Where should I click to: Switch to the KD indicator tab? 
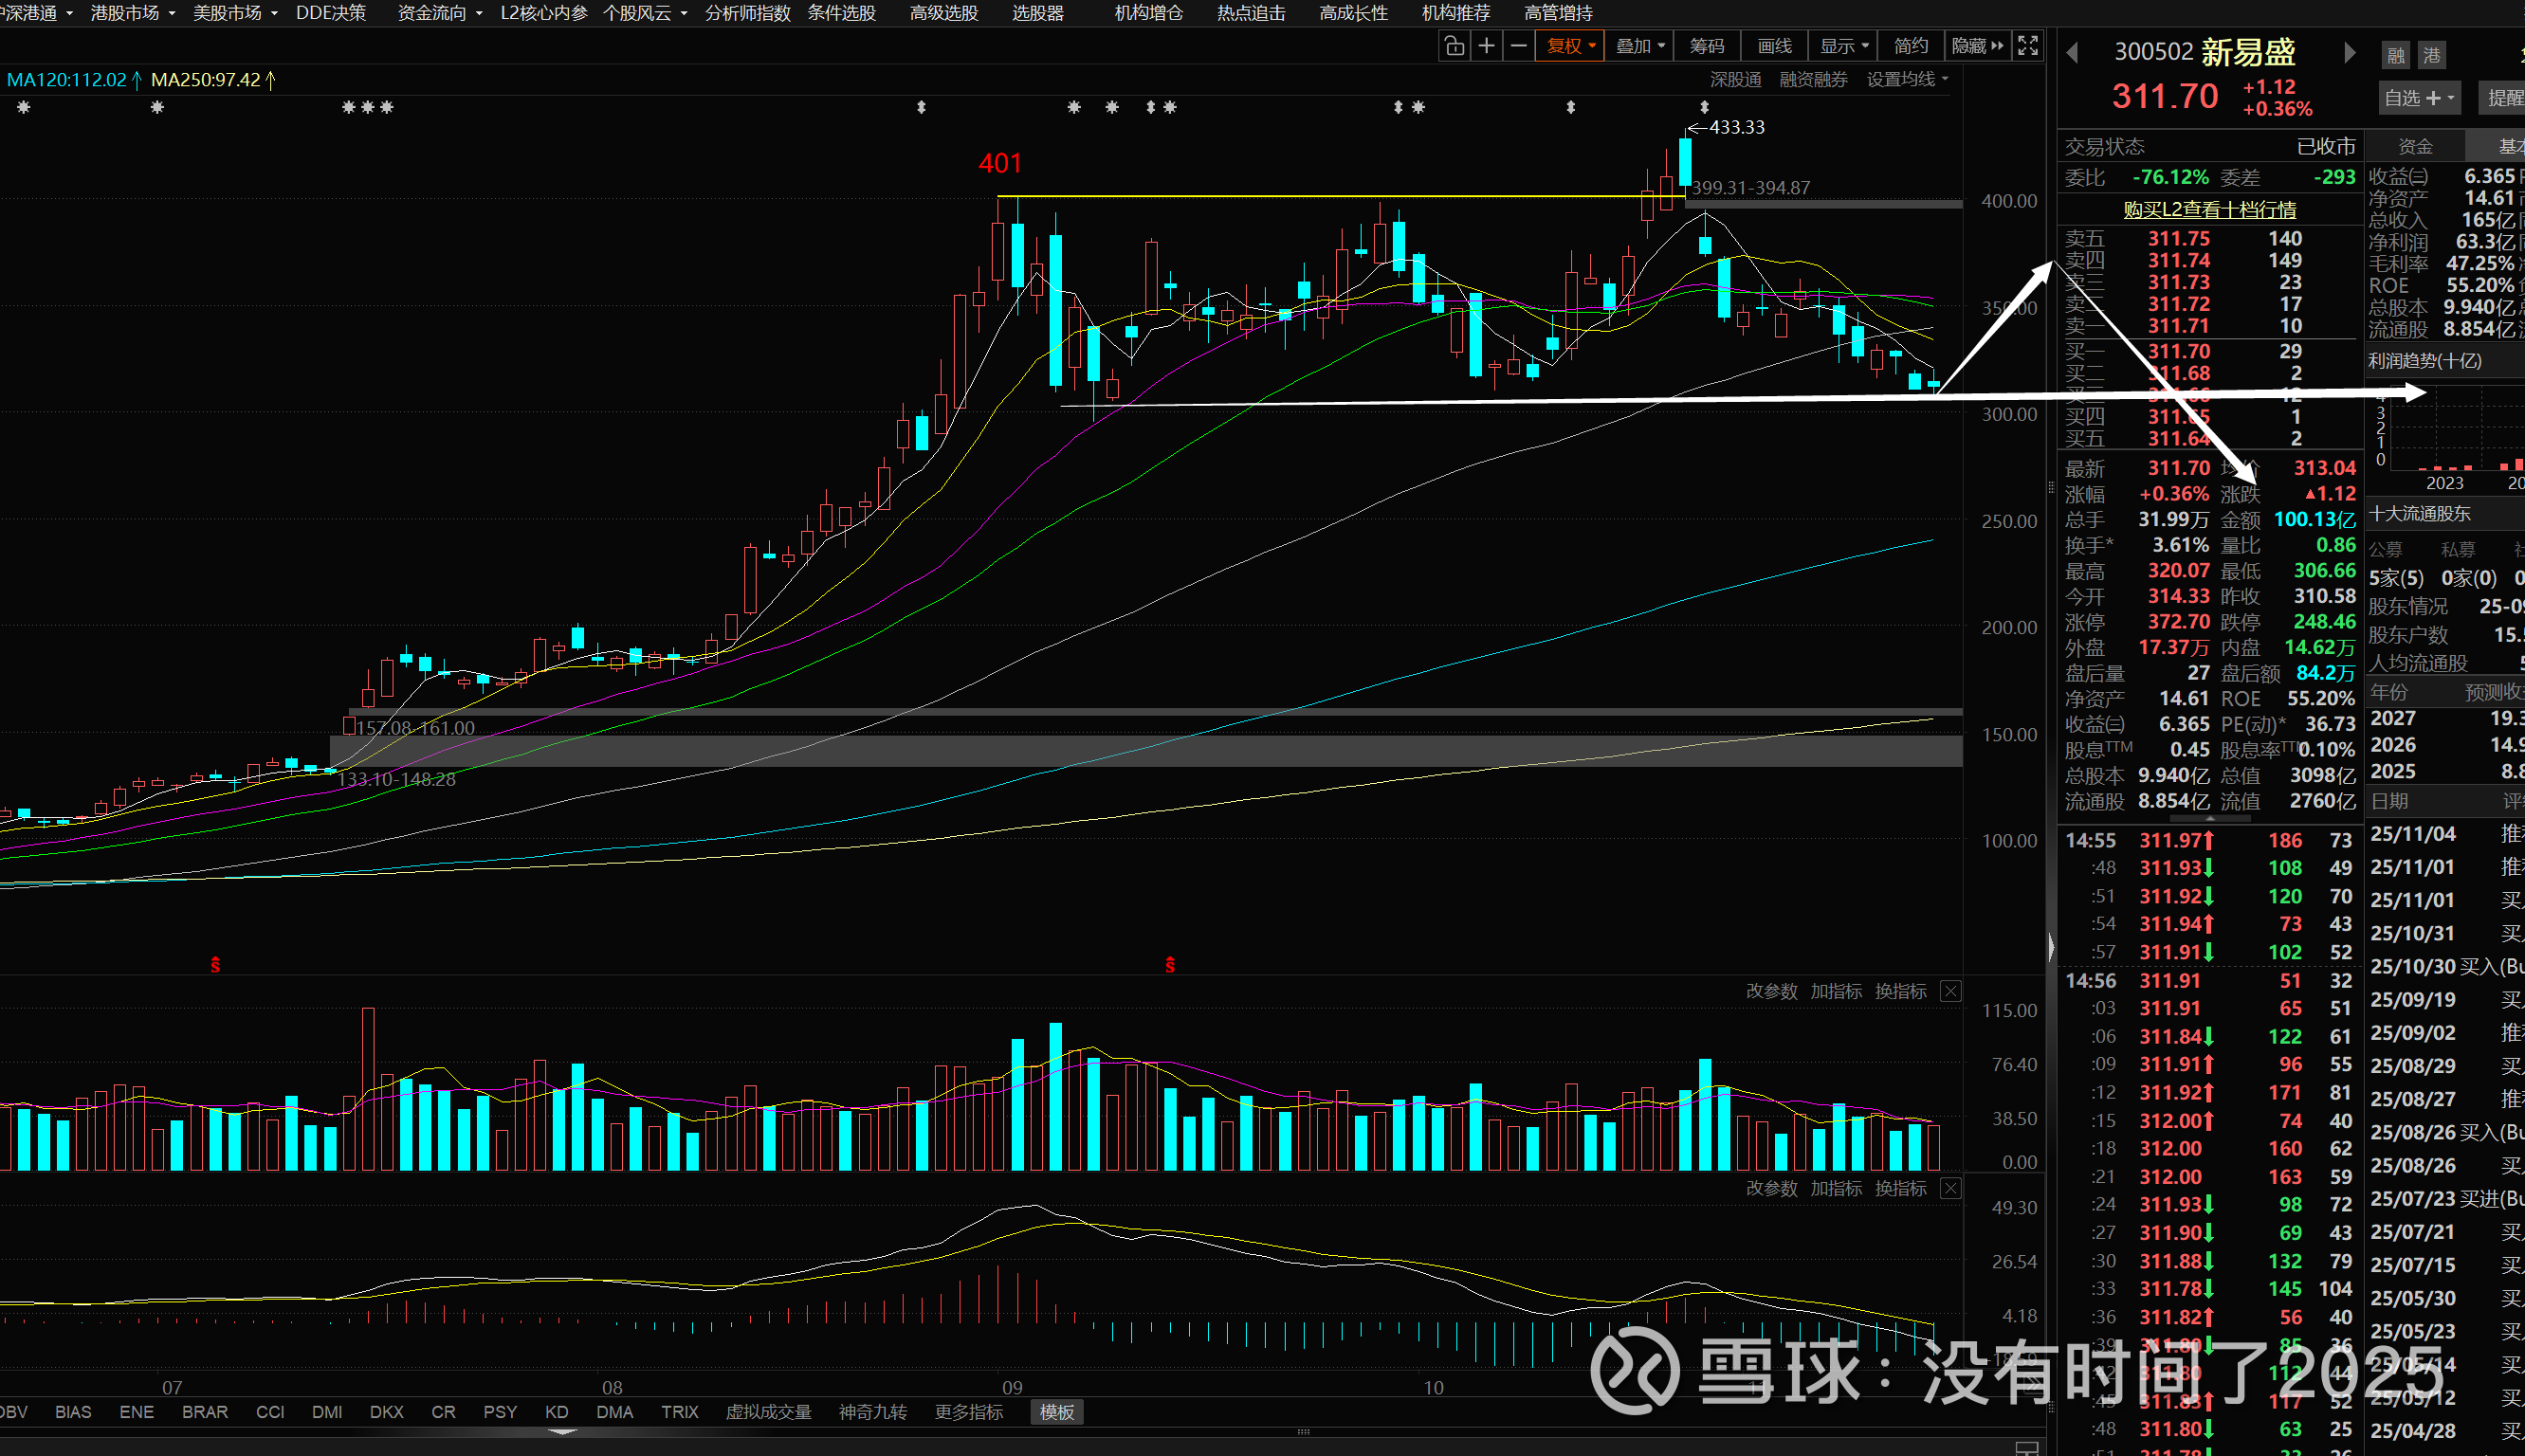point(557,1412)
